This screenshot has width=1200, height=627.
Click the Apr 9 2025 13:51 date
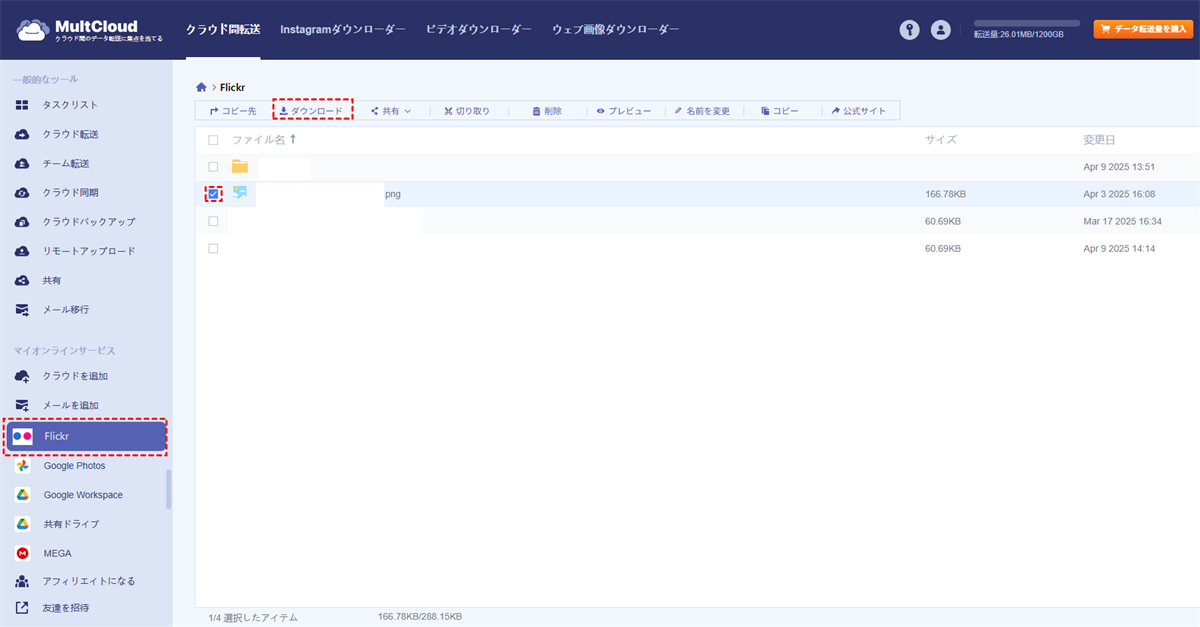tap(1119, 167)
